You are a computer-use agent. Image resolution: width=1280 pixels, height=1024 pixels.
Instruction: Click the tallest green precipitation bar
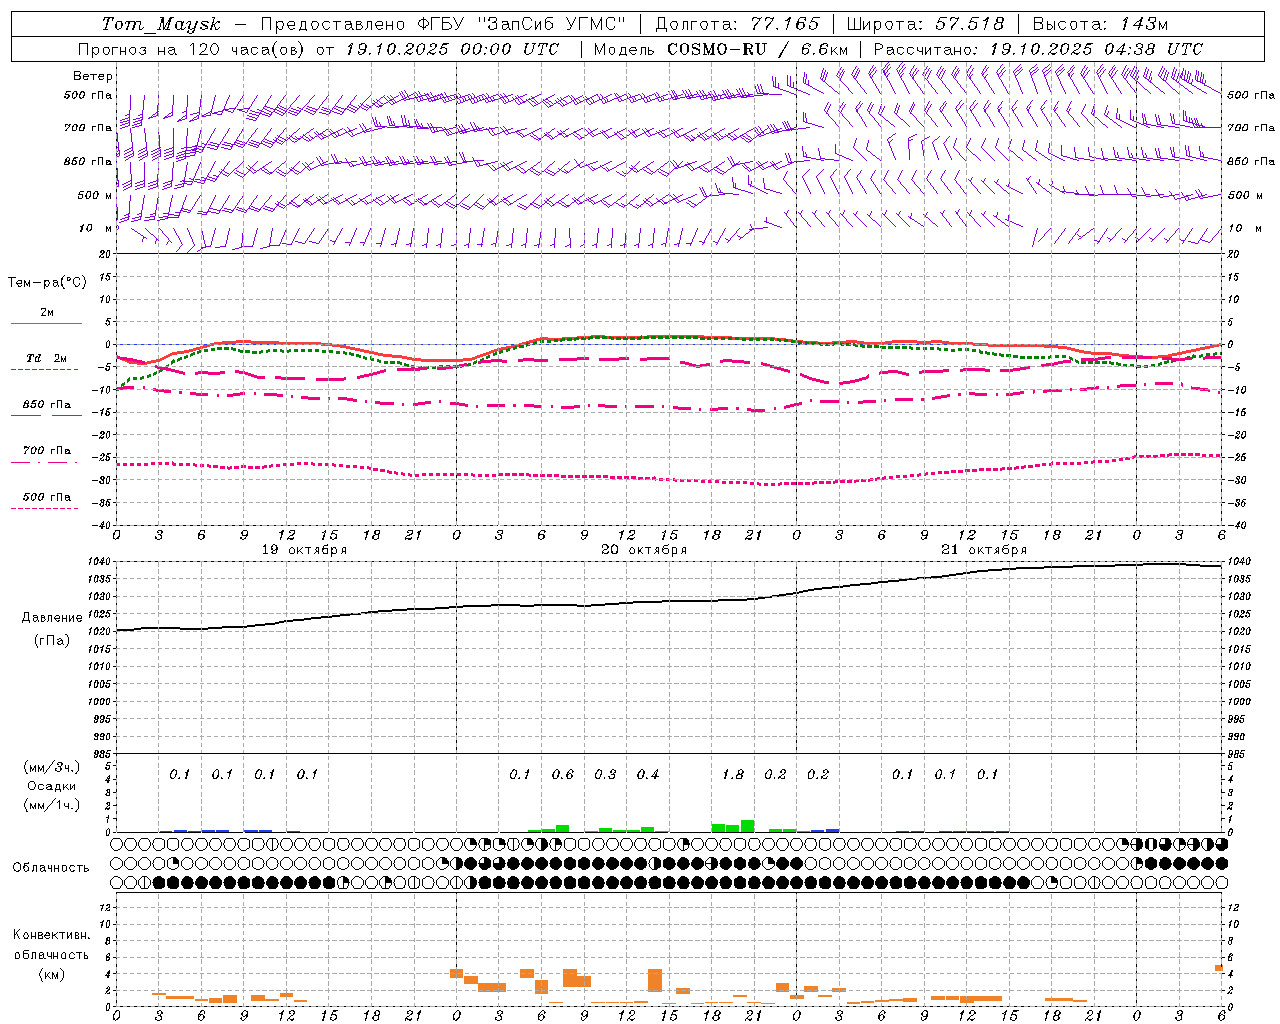tap(747, 826)
